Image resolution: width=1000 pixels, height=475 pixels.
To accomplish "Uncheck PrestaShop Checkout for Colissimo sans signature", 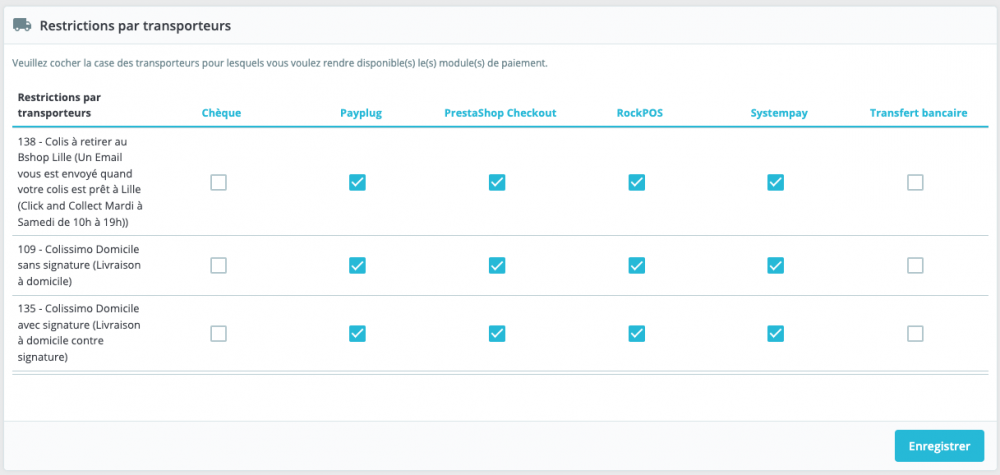I will (x=497, y=265).
